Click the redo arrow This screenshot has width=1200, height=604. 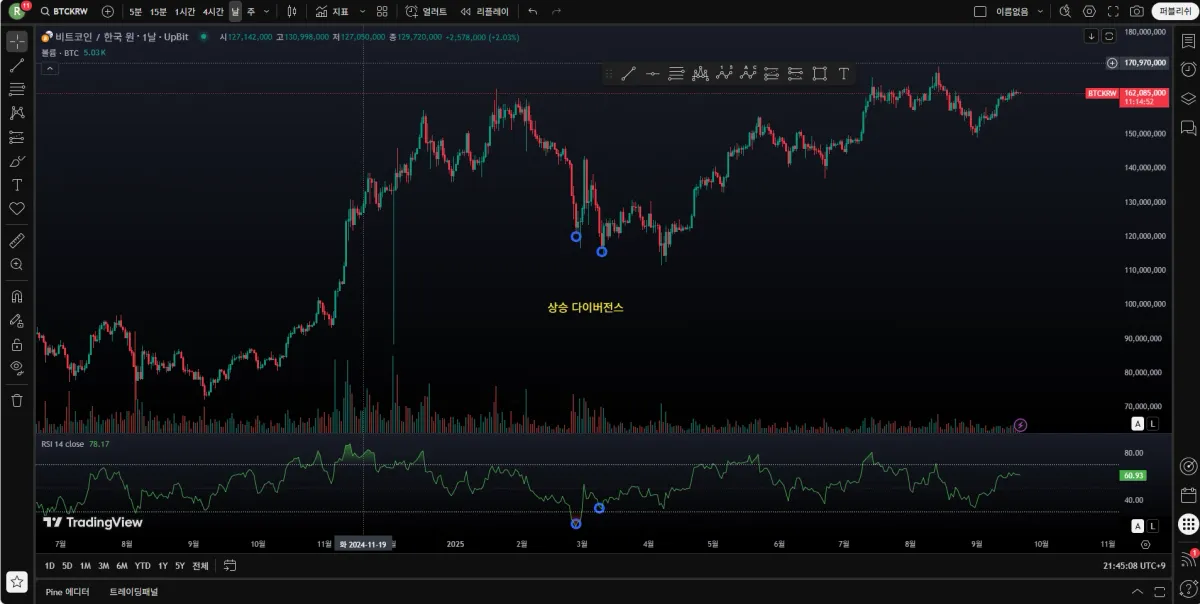pos(557,11)
